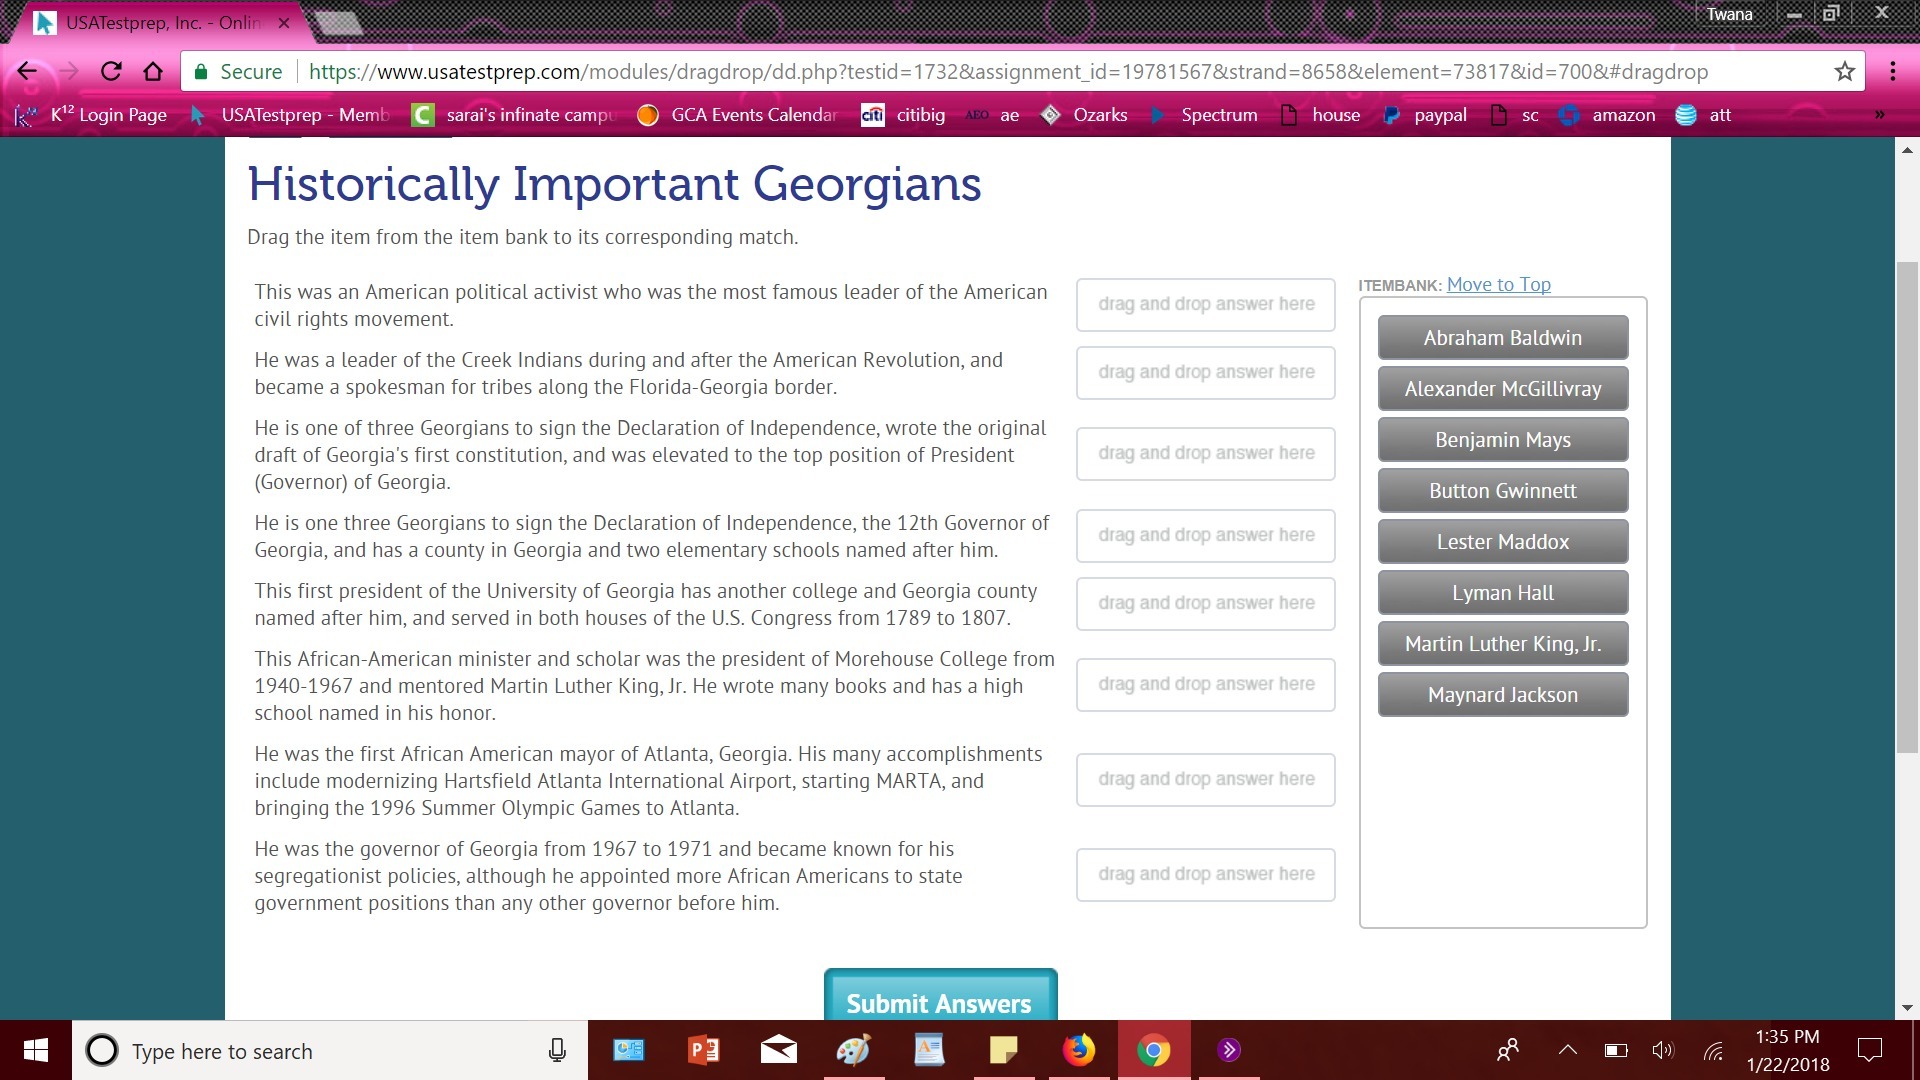
Task: Reload the page with the refresh icon
Action: [111, 71]
